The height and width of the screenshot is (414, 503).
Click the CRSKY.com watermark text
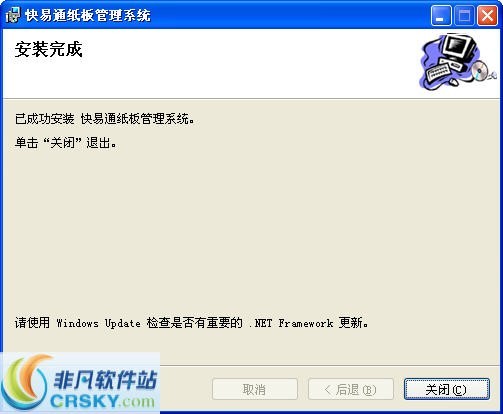103,401
